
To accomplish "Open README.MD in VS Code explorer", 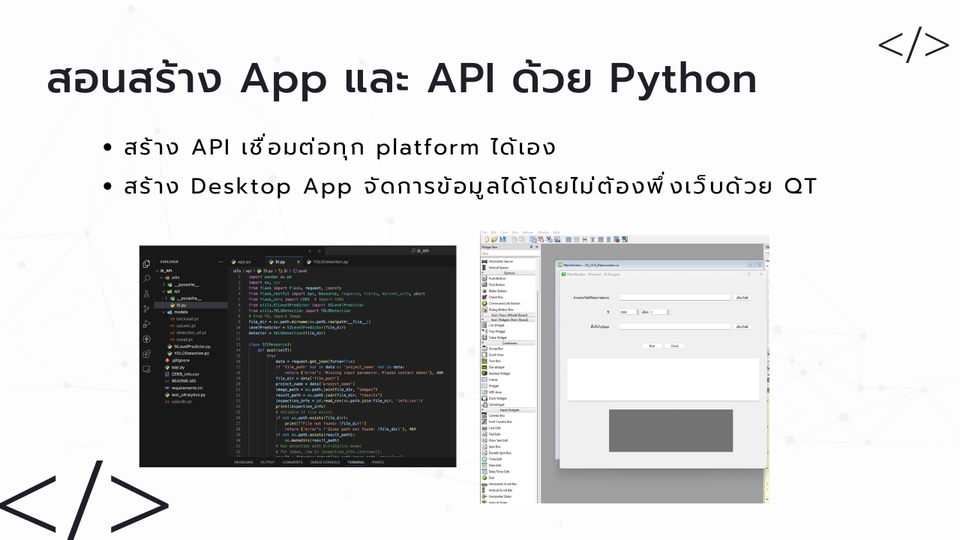I will (179, 381).
